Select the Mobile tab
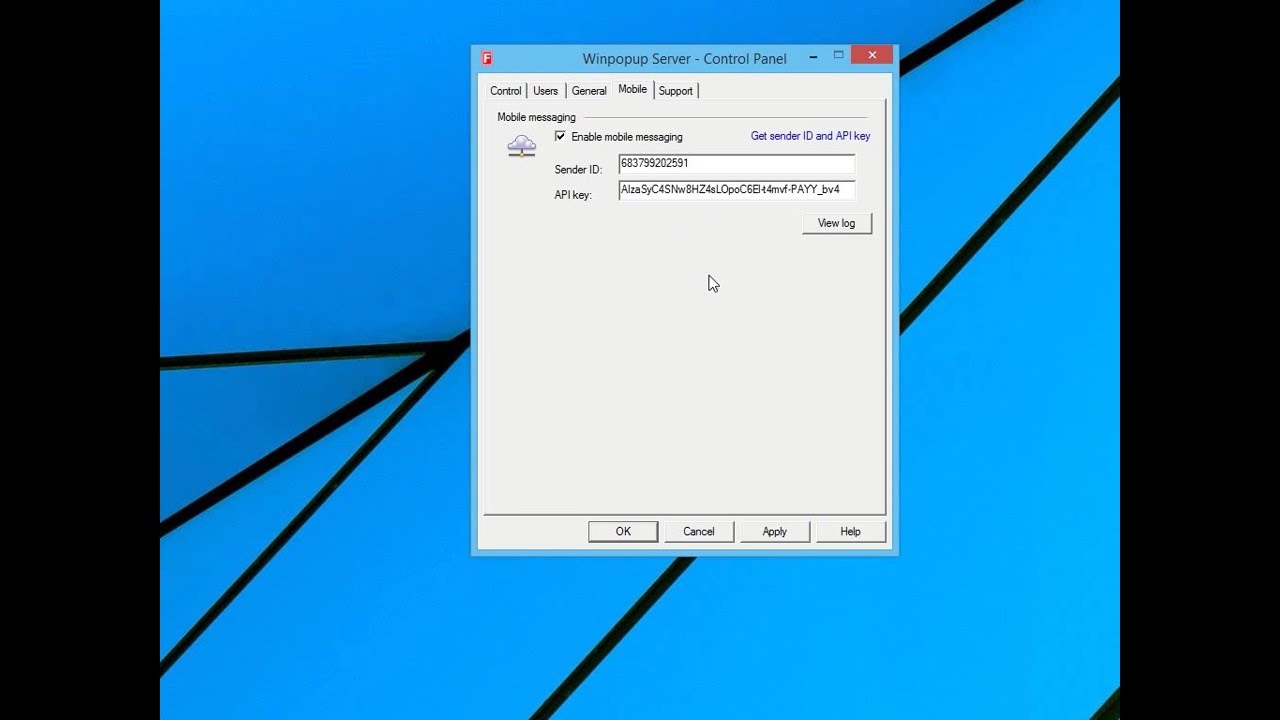This screenshot has height=720, width=1280. 632,89
